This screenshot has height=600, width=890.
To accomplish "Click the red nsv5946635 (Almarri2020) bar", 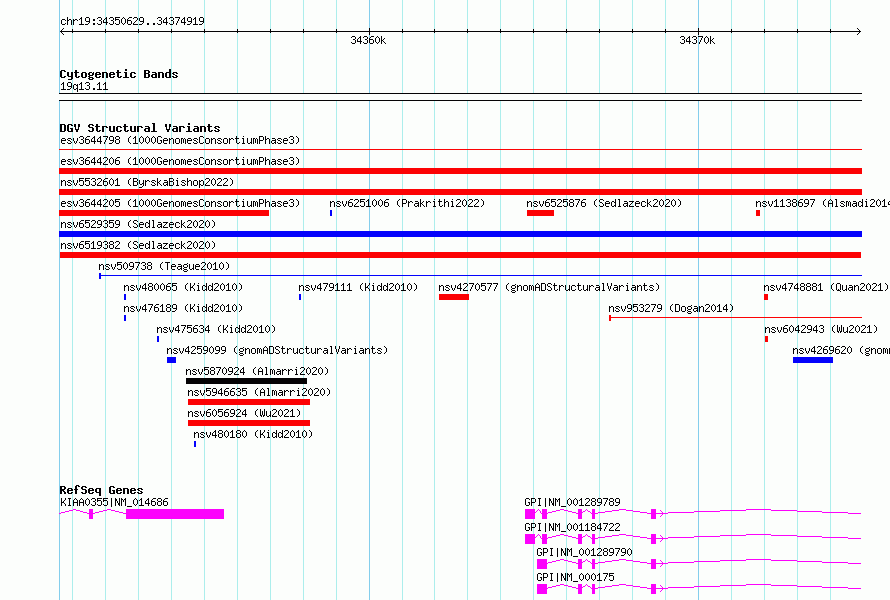I will (x=249, y=402).
